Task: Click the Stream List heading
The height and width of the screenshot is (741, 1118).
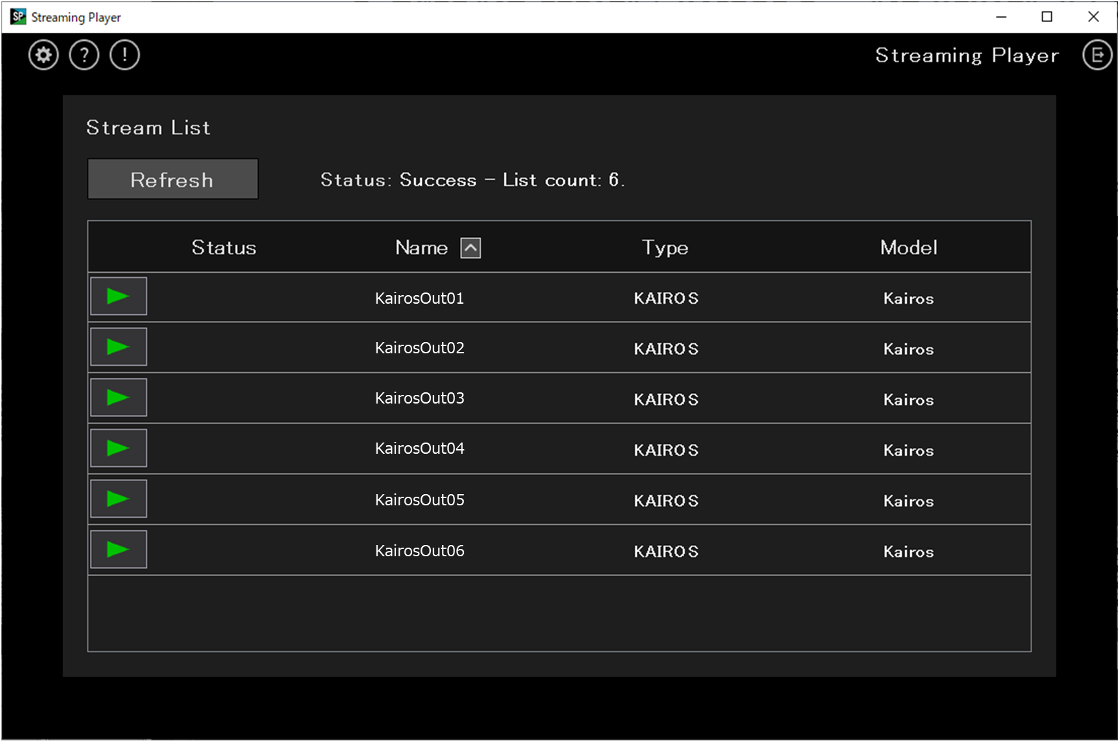Action: (148, 127)
